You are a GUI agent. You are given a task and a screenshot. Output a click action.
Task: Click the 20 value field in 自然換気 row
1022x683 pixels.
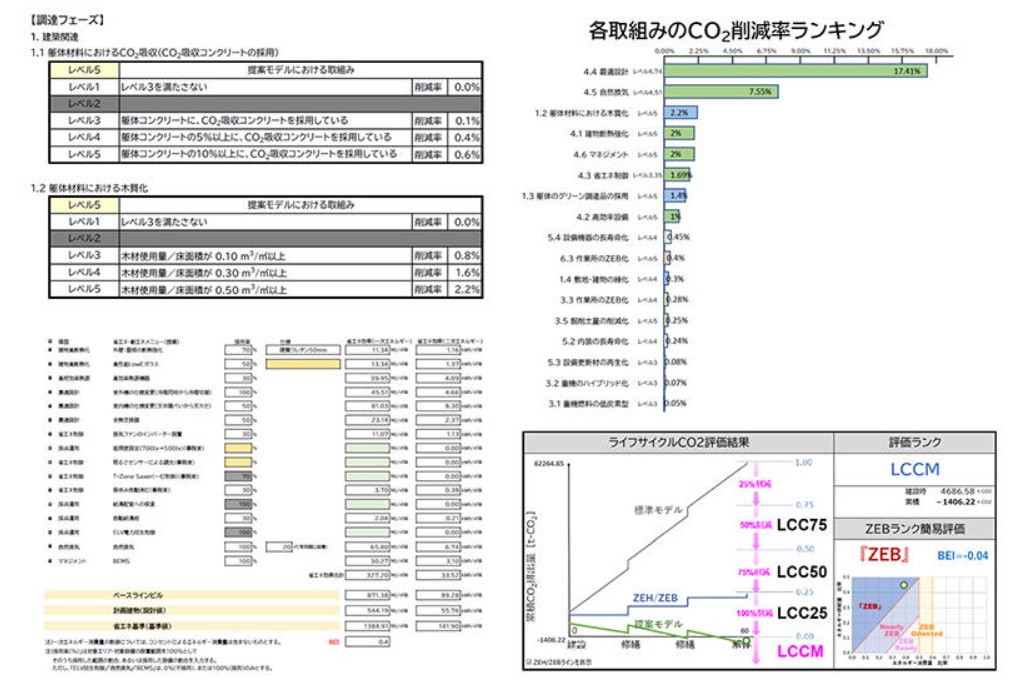pyautogui.click(x=279, y=547)
